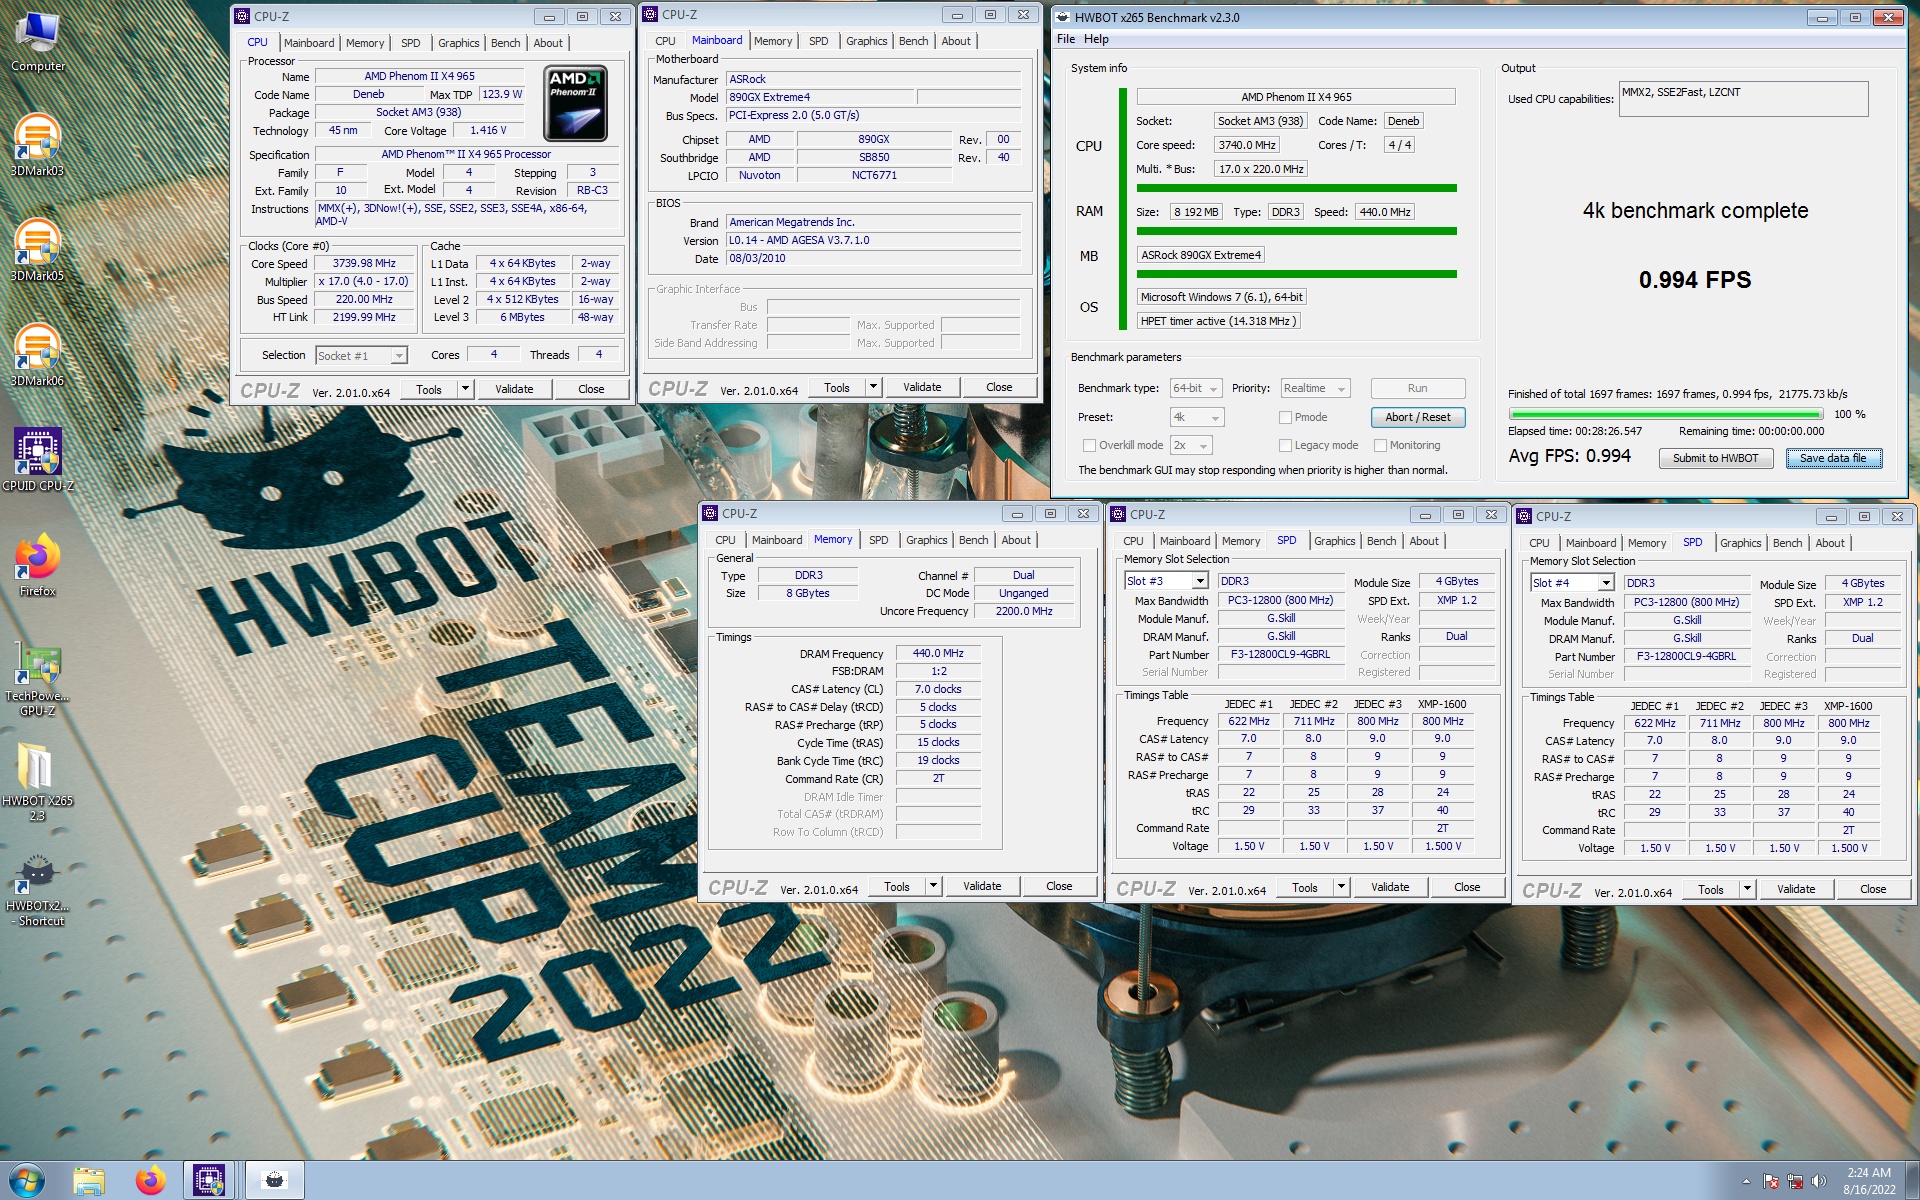Click Submit to HWBOT button
Image resolution: width=1920 pixels, height=1200 pixels.
click(1716, 458)
